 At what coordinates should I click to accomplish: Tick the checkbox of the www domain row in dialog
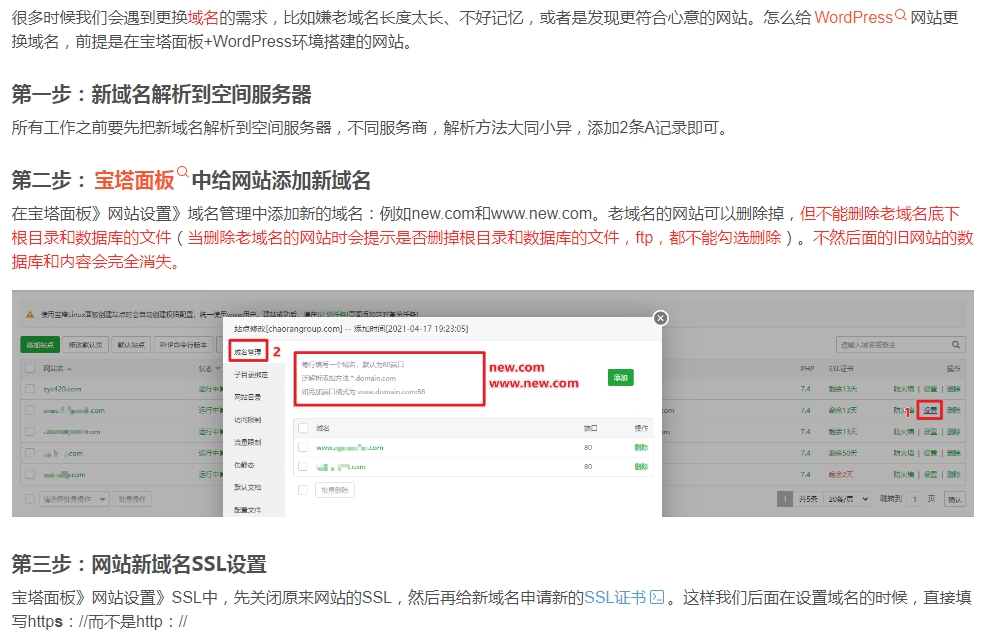pos(303,447)
